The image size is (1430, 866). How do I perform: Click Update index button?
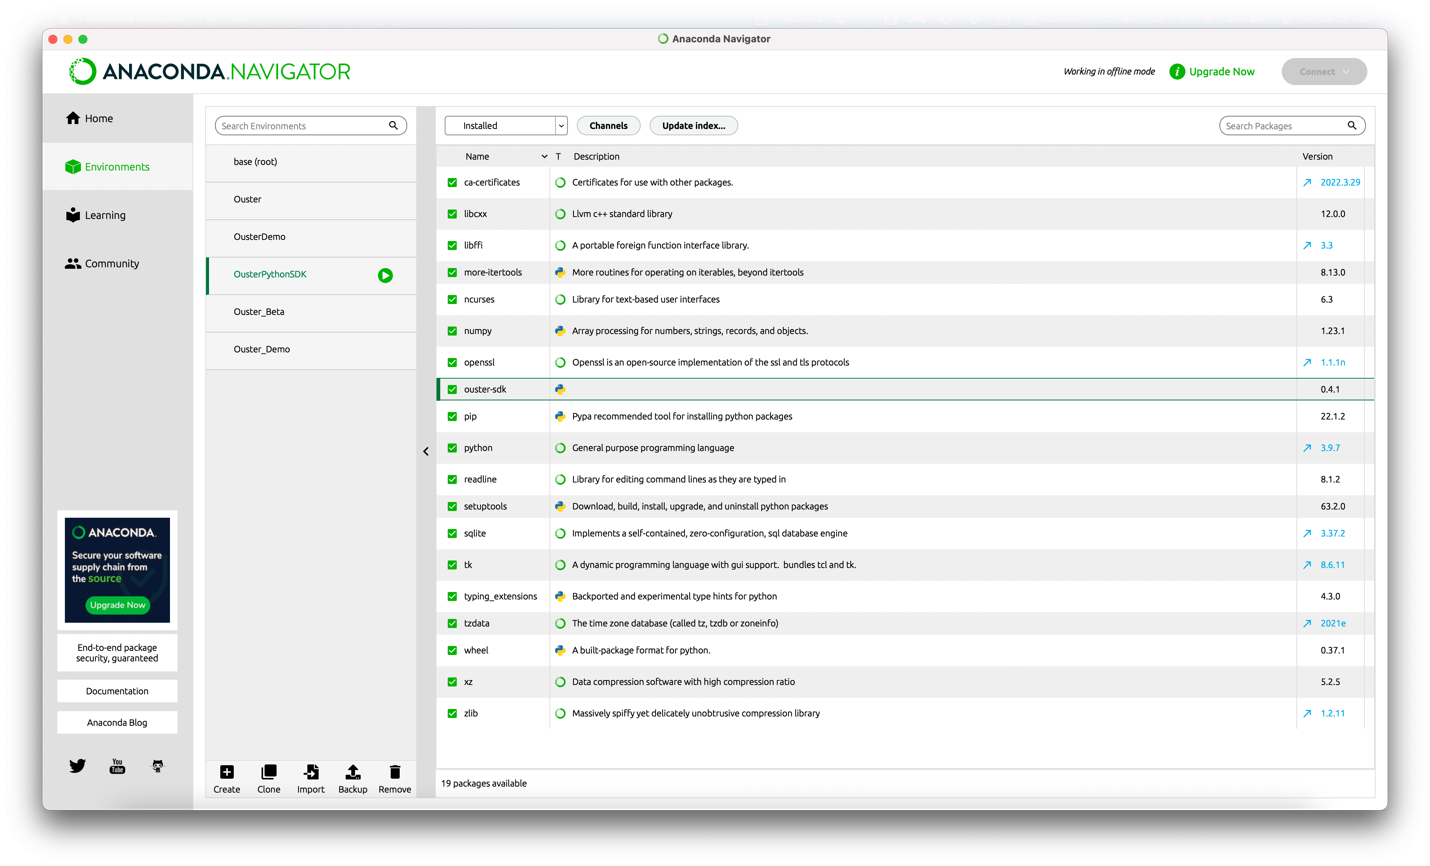coord(693,126)
